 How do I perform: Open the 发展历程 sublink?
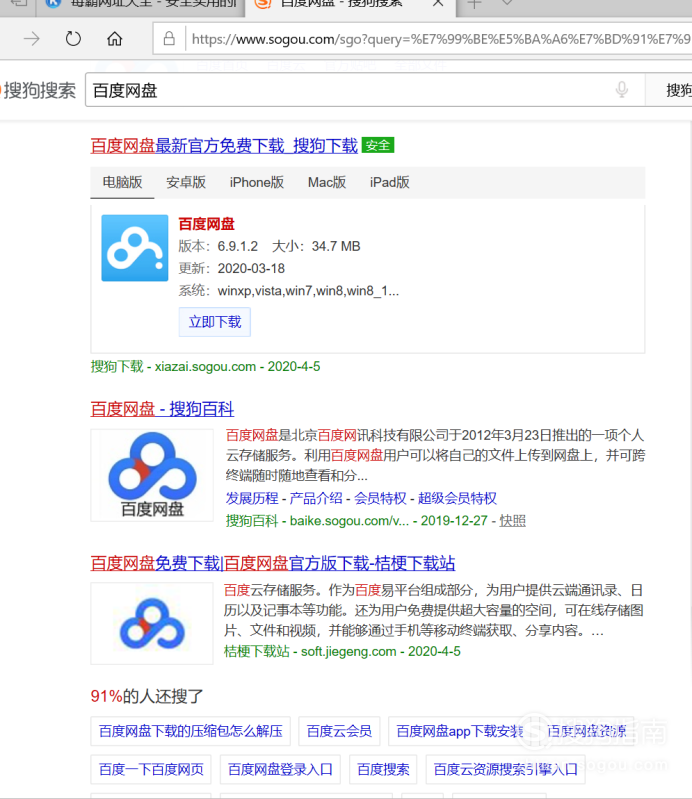252,498
